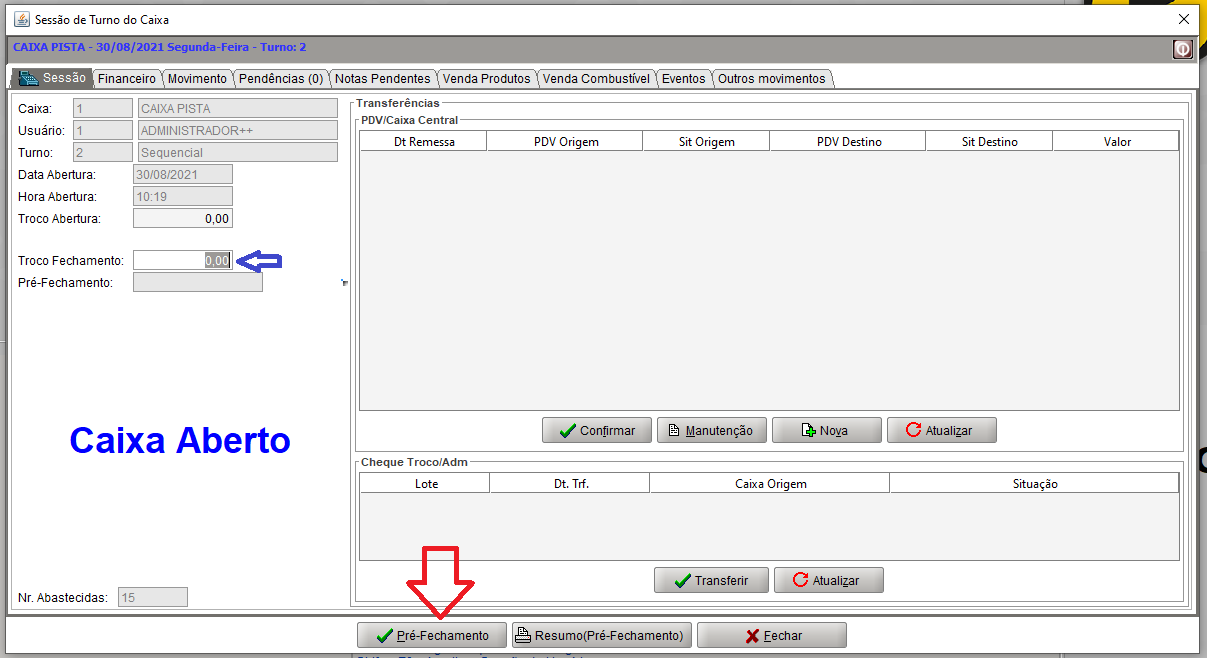This screenshot has width=1207, height=658.
Task: Refresh Cheque Troco/Adm list with Atualizar
Action: pos(828,580)
